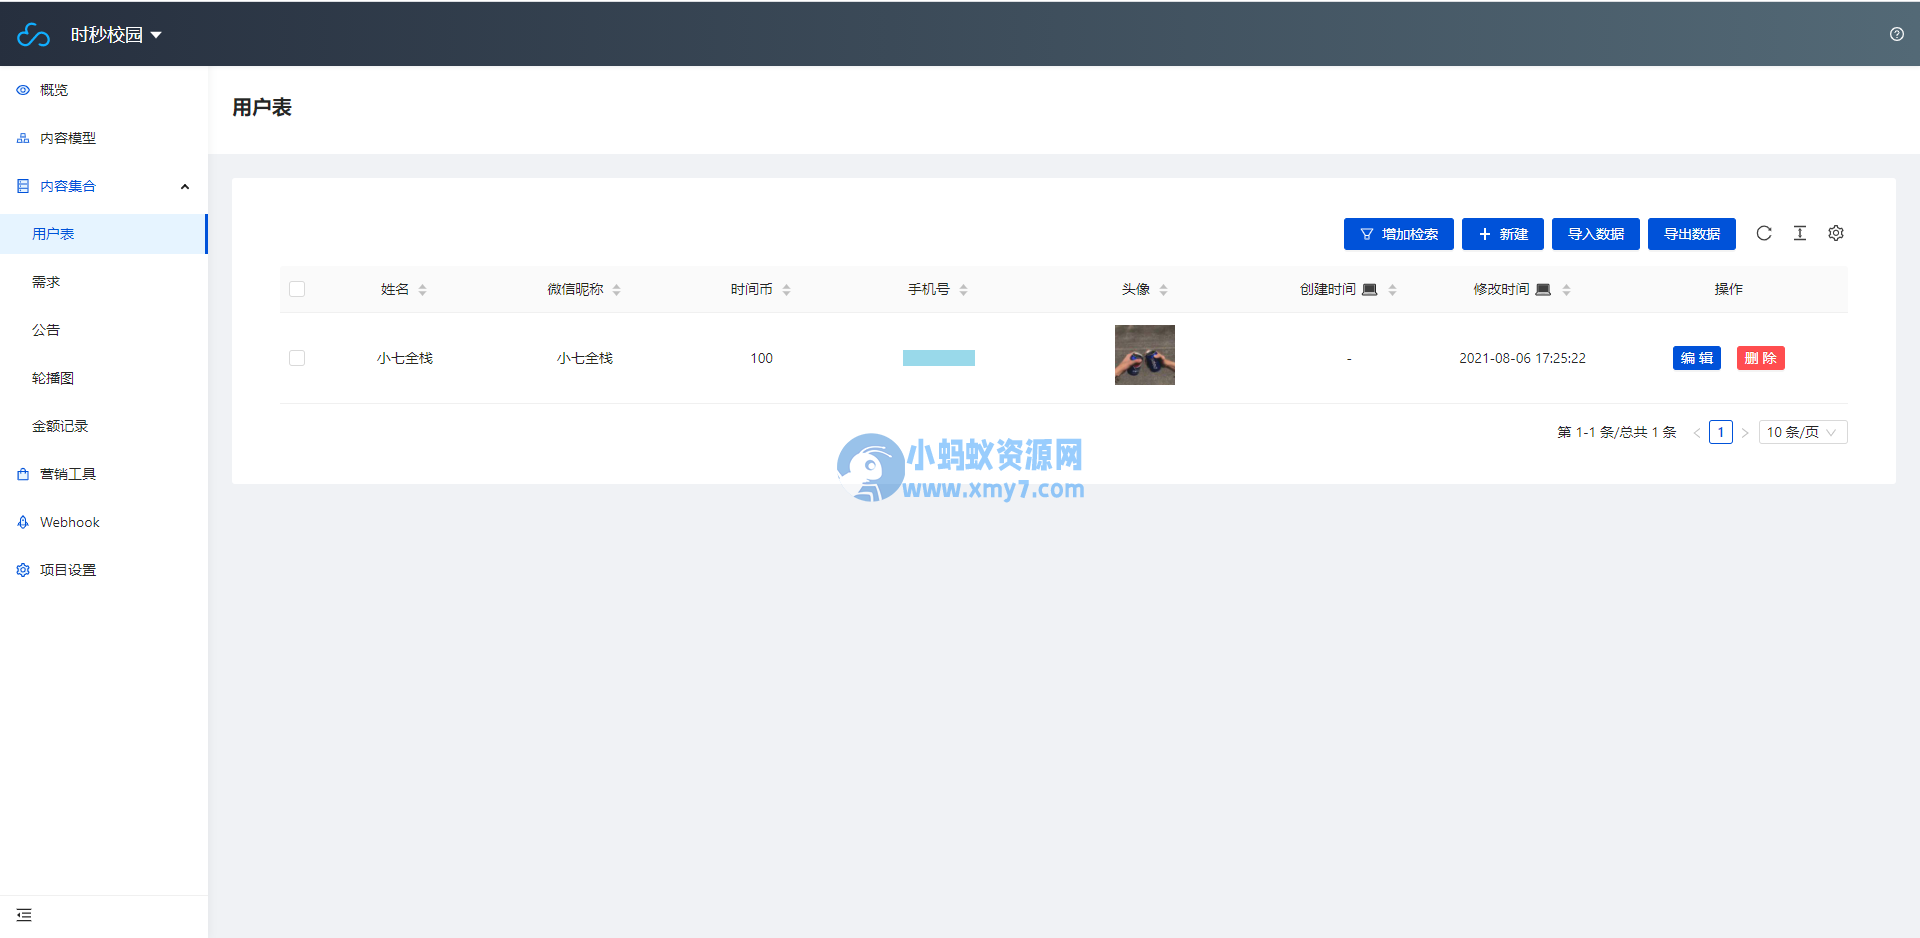1920x938 pixels.
Task: Collapse the 内容集合 section chevron
Action: point(185,186)
